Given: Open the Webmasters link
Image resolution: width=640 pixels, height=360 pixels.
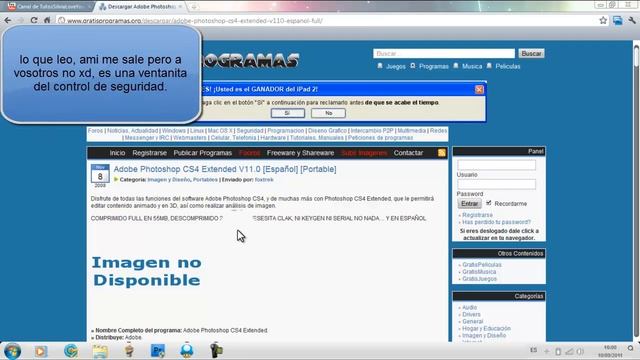Looking at the screenshot, I should click(190, 138).
